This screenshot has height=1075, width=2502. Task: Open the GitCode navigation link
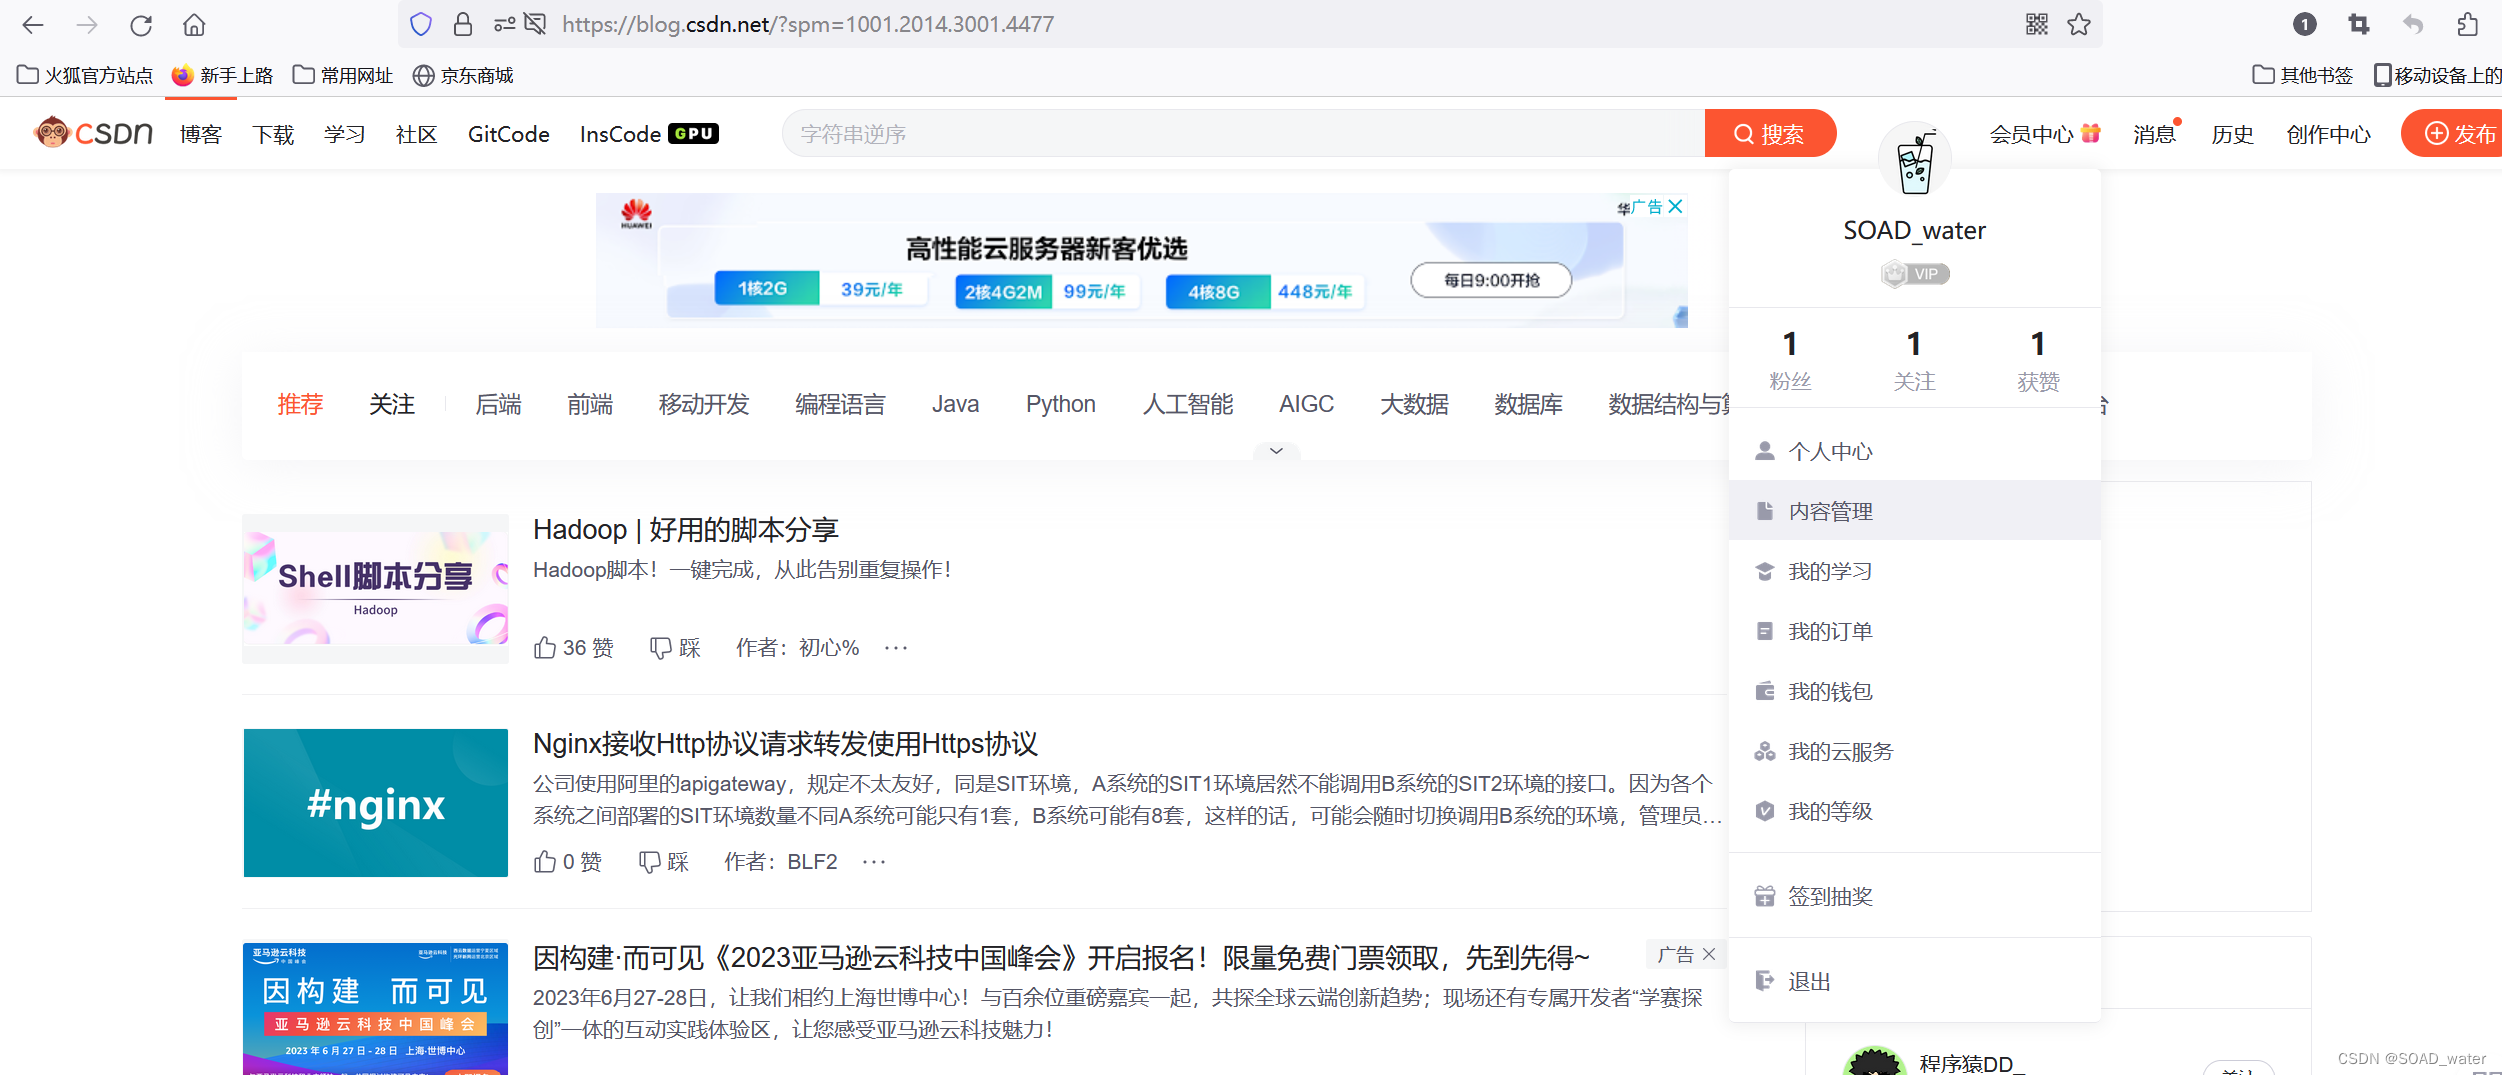click(508, 134)
